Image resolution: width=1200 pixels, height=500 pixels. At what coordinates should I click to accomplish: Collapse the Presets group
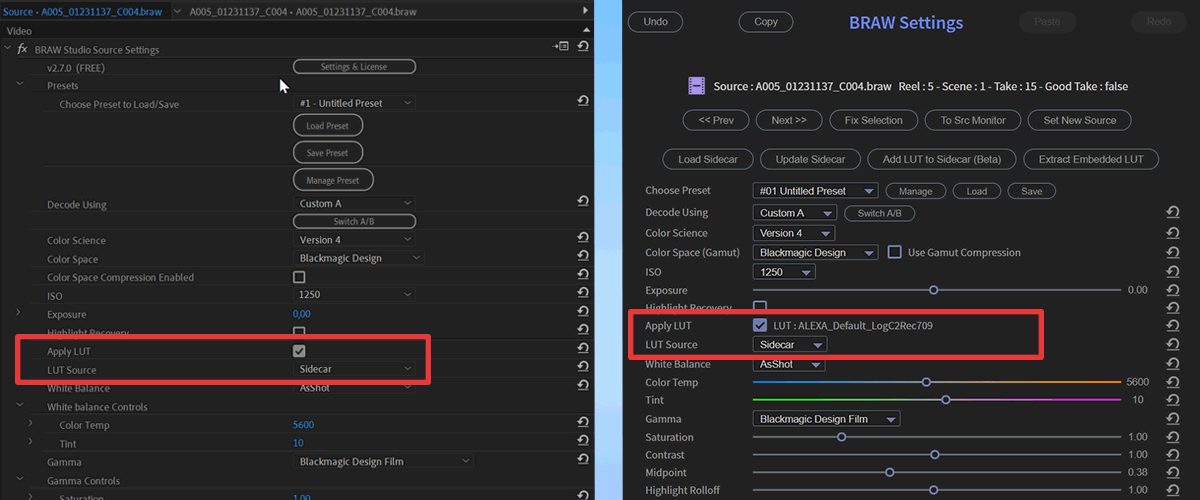pos(20,85)
